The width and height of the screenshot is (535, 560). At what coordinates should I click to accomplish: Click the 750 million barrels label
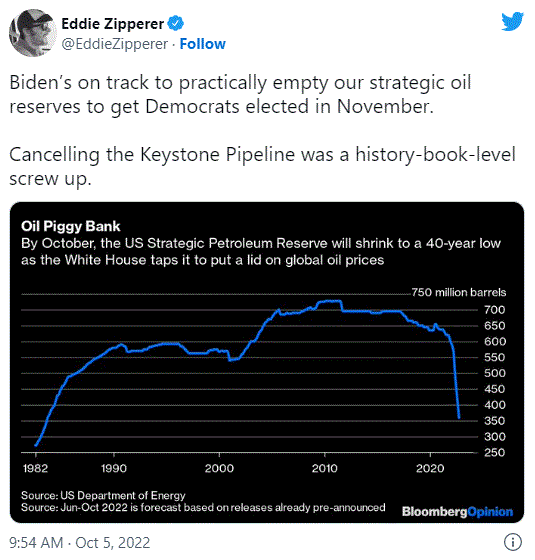(x=459, y=292)
